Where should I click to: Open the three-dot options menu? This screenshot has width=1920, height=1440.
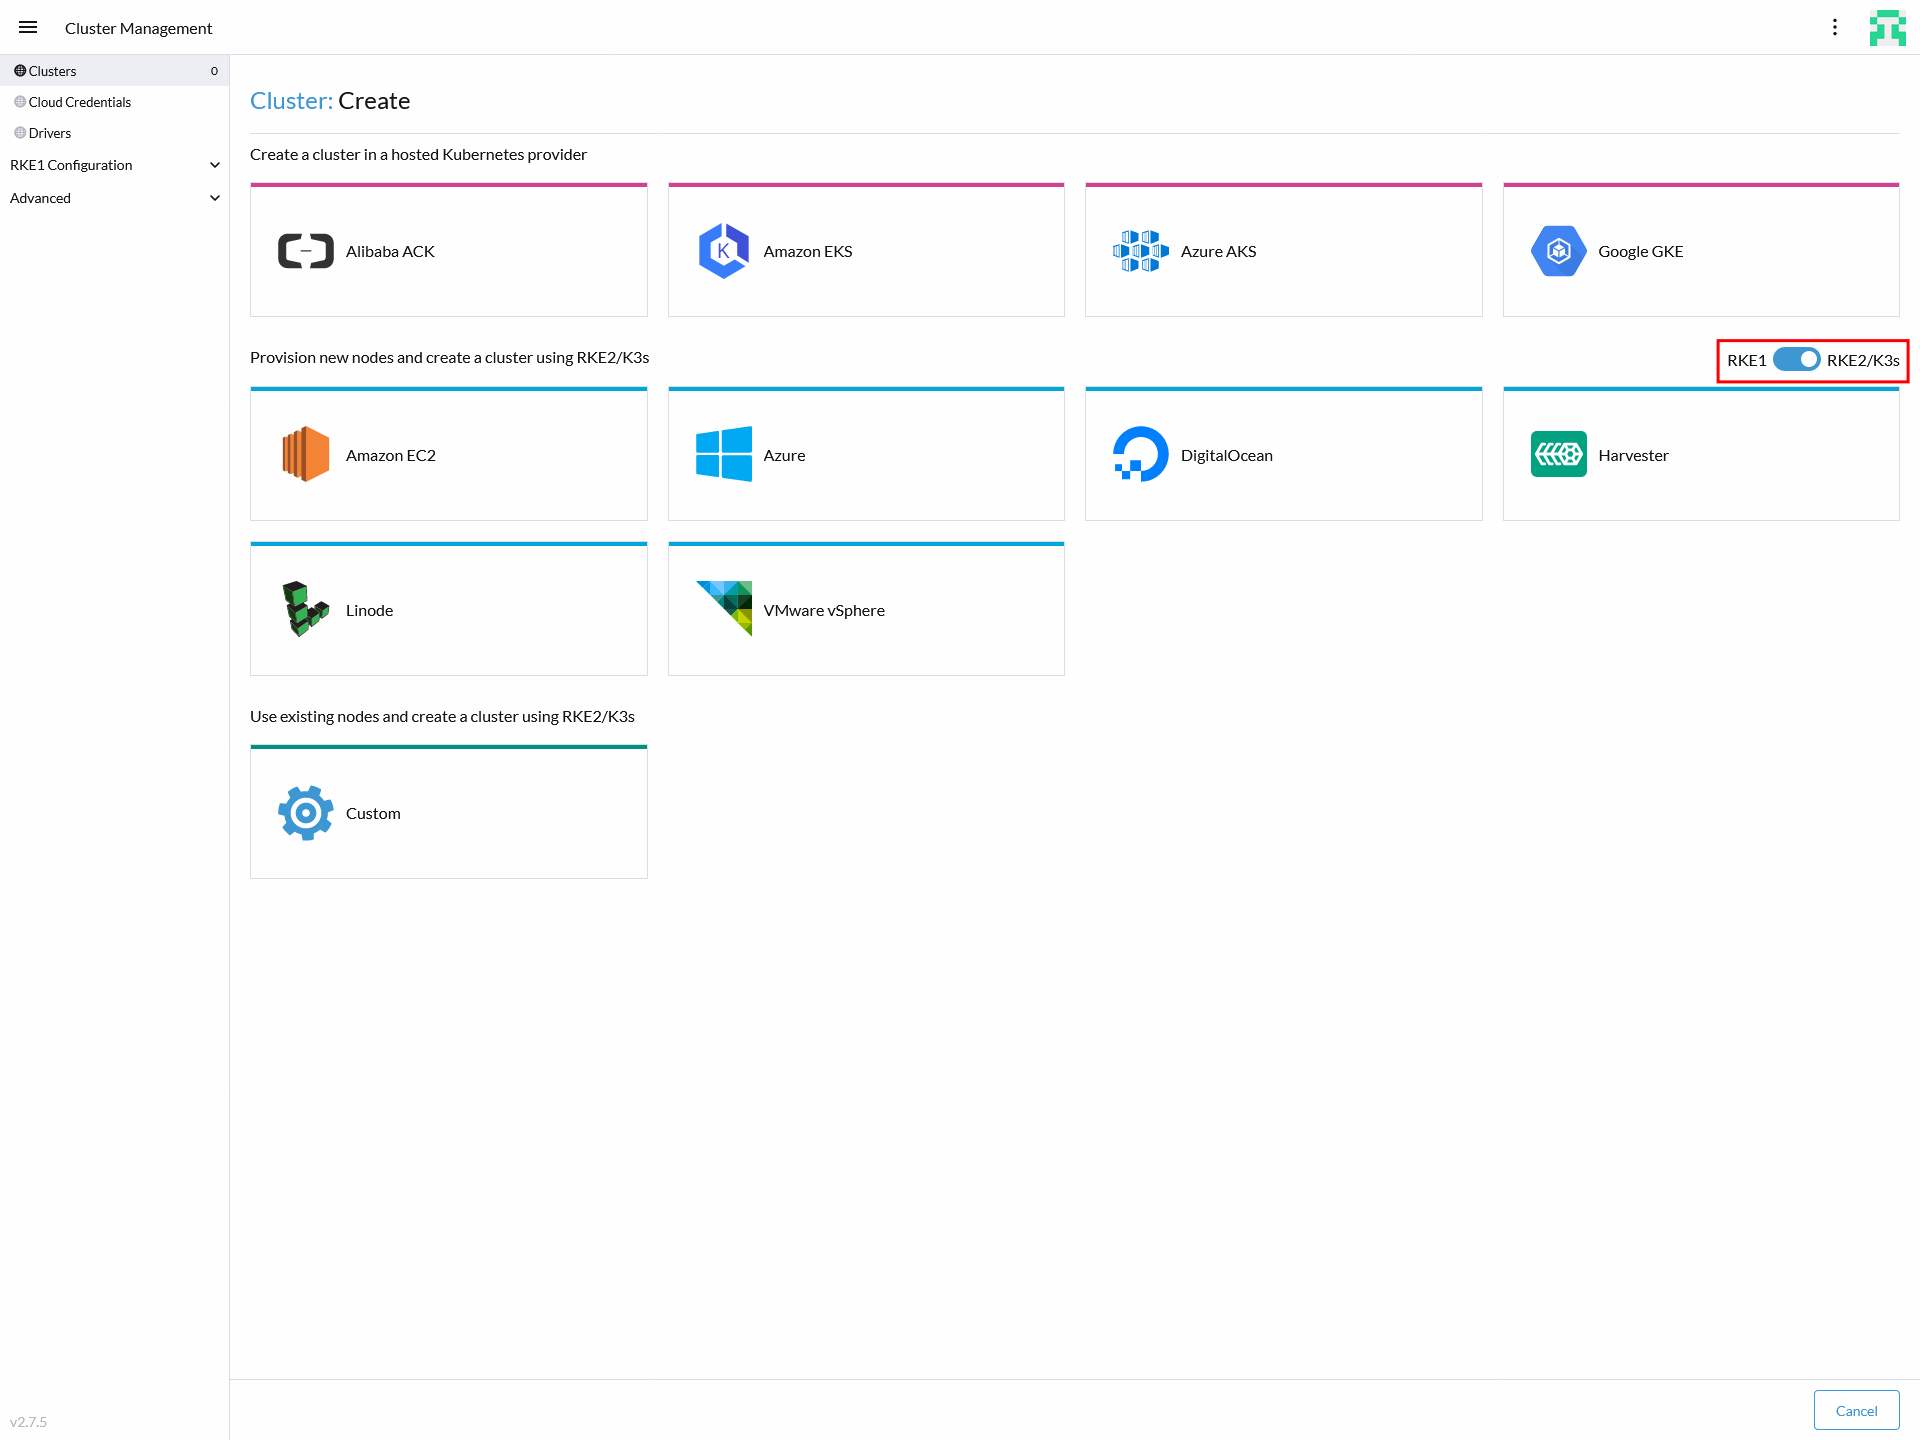(1835, 28)
